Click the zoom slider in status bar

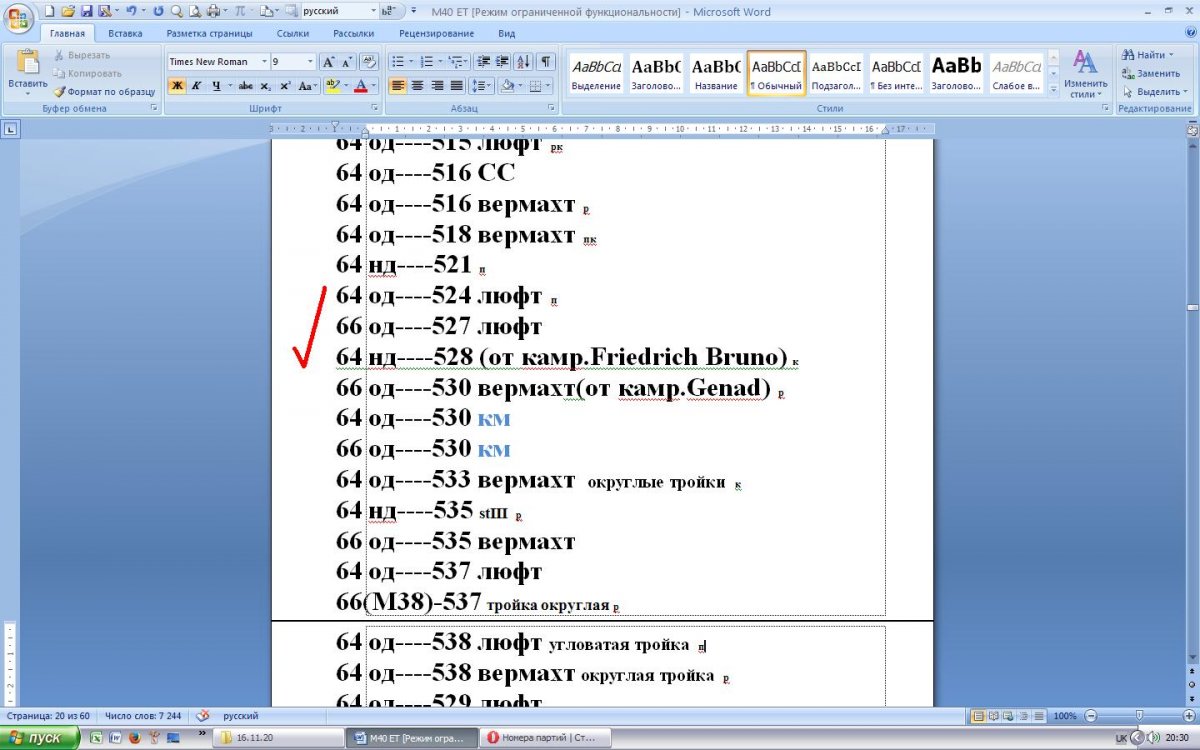pyautogui.click(x=1139, y=716)
